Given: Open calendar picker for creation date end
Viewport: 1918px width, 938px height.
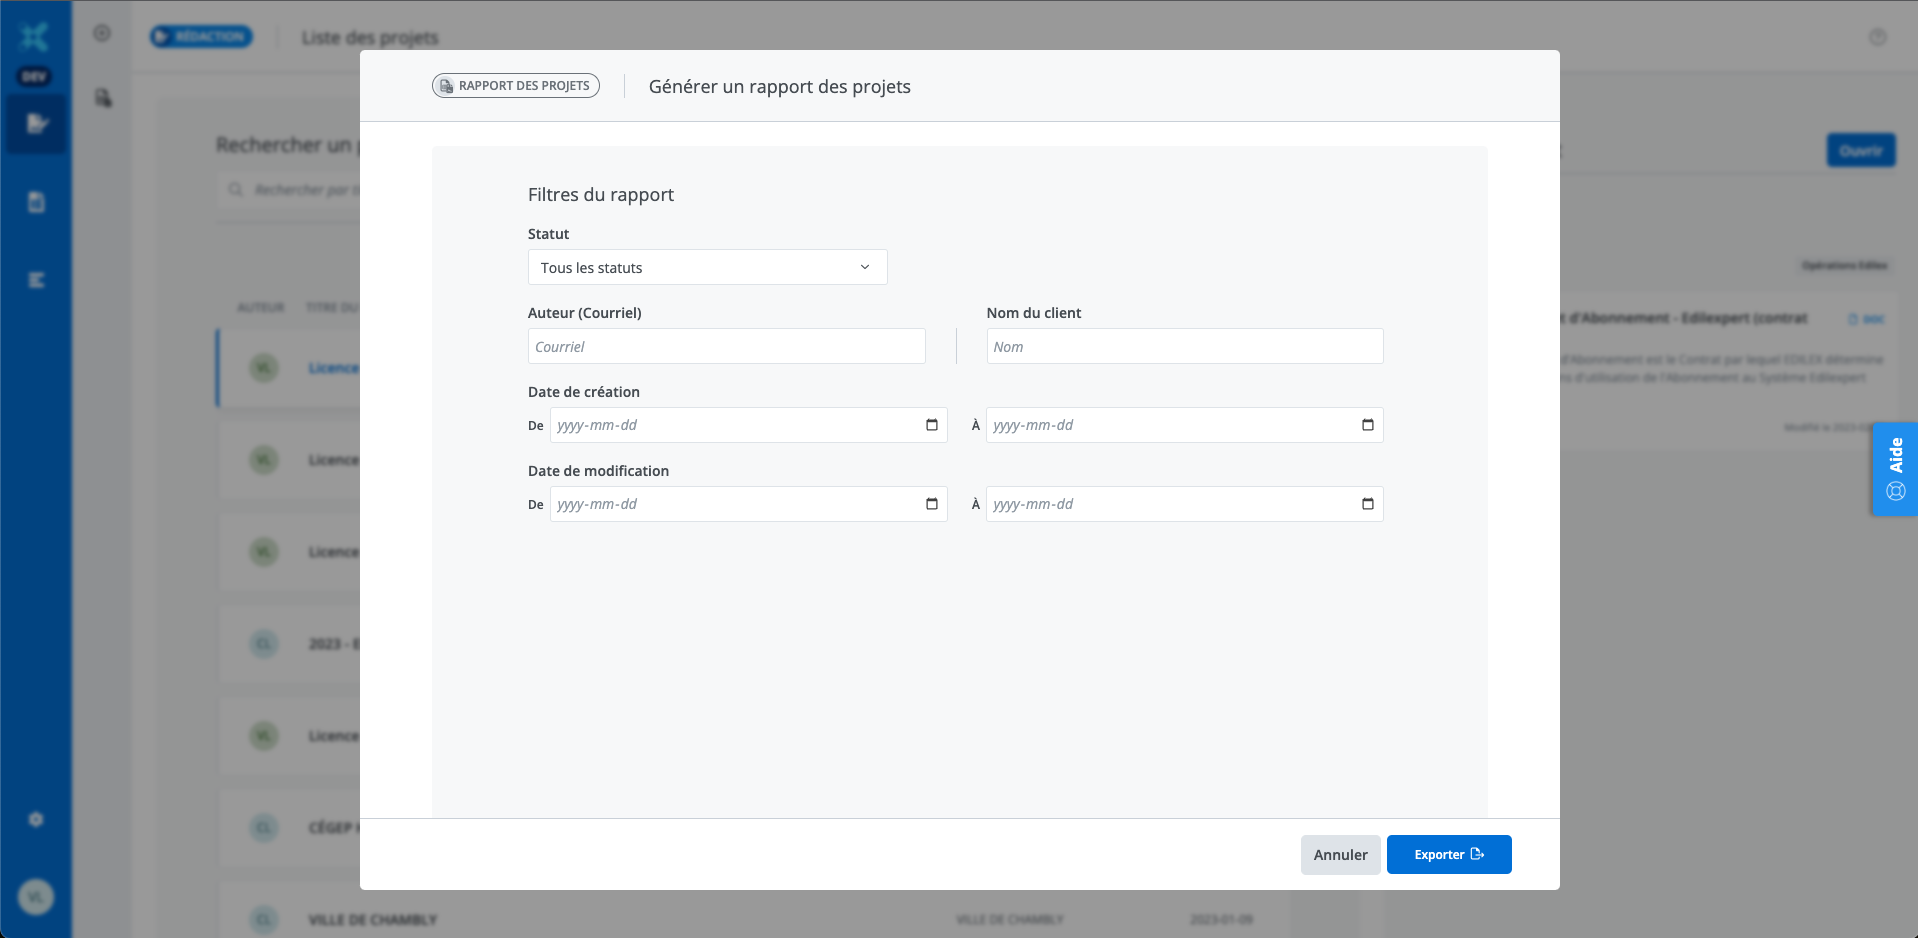Looking at the screenshot, I should click(1367, 425).
